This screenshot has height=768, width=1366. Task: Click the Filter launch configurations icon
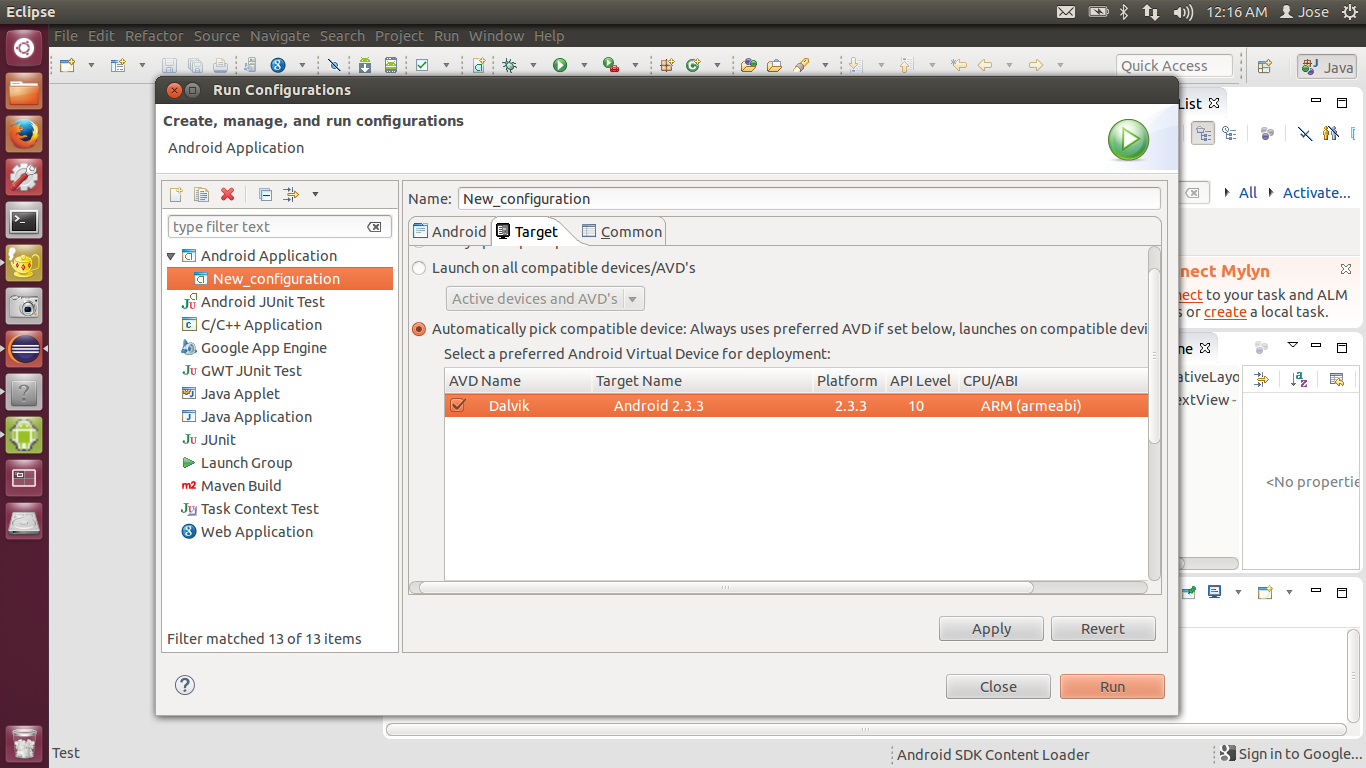[291, 194]
